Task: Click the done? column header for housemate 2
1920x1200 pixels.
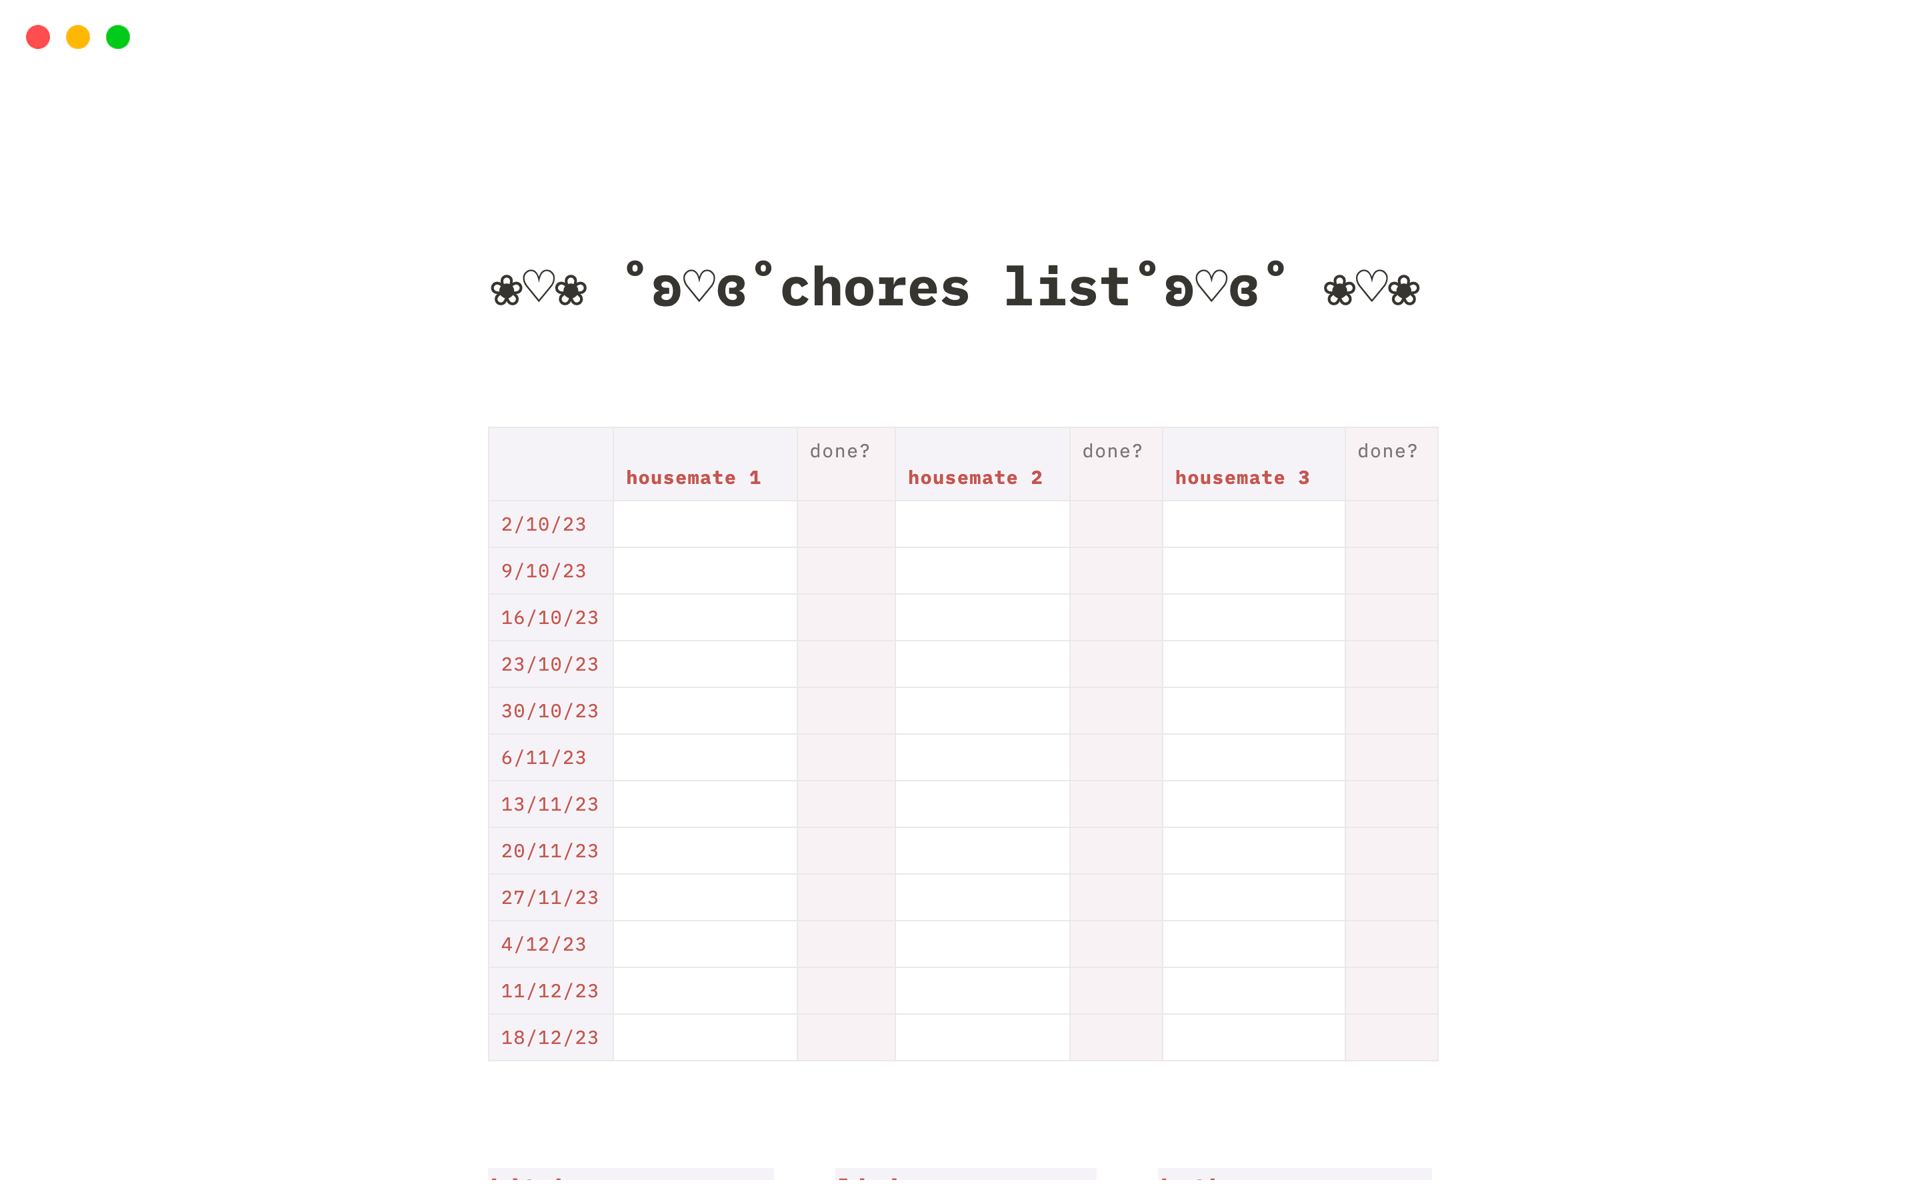Action: [1113, 449]
